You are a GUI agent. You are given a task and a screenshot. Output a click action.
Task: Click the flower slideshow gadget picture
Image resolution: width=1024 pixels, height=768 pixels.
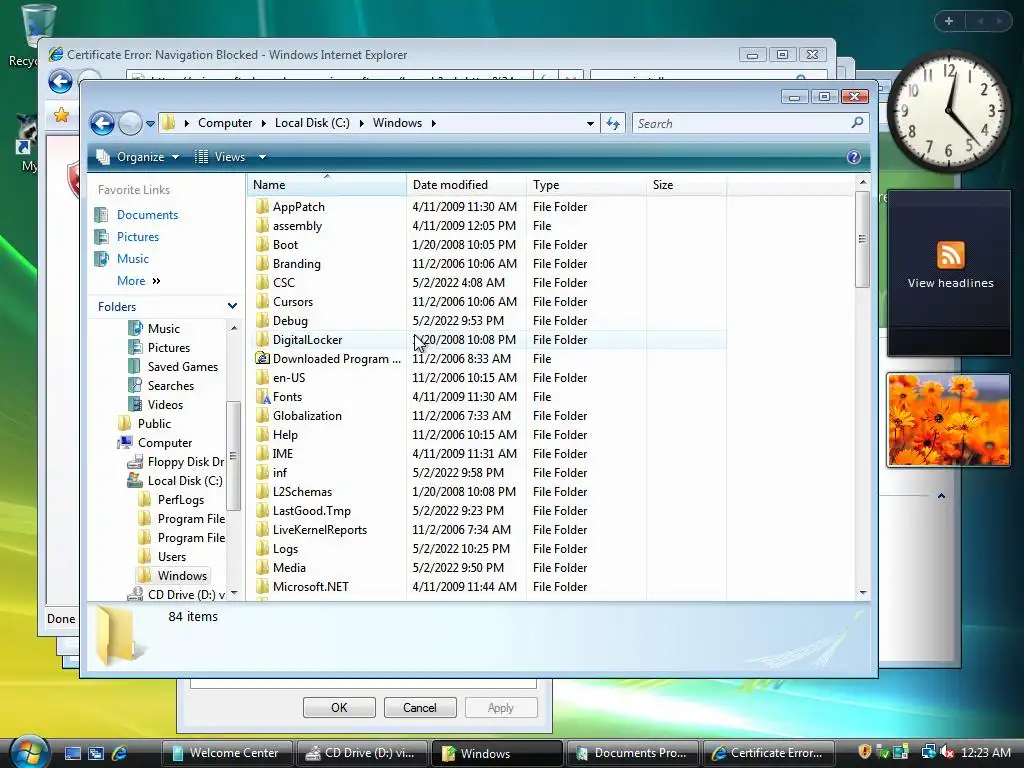click(x=948, y=420)
